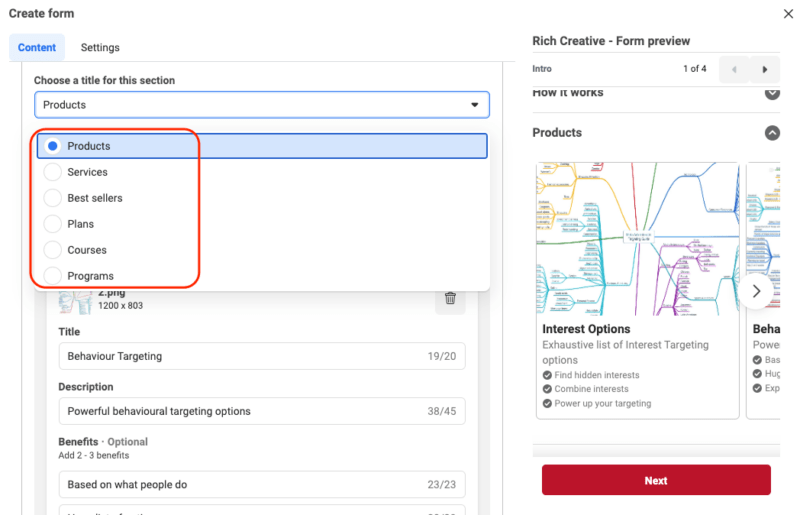800x515 pixels.
Task: Choose the Courses radio option
Action: click(x=53, y=250)
